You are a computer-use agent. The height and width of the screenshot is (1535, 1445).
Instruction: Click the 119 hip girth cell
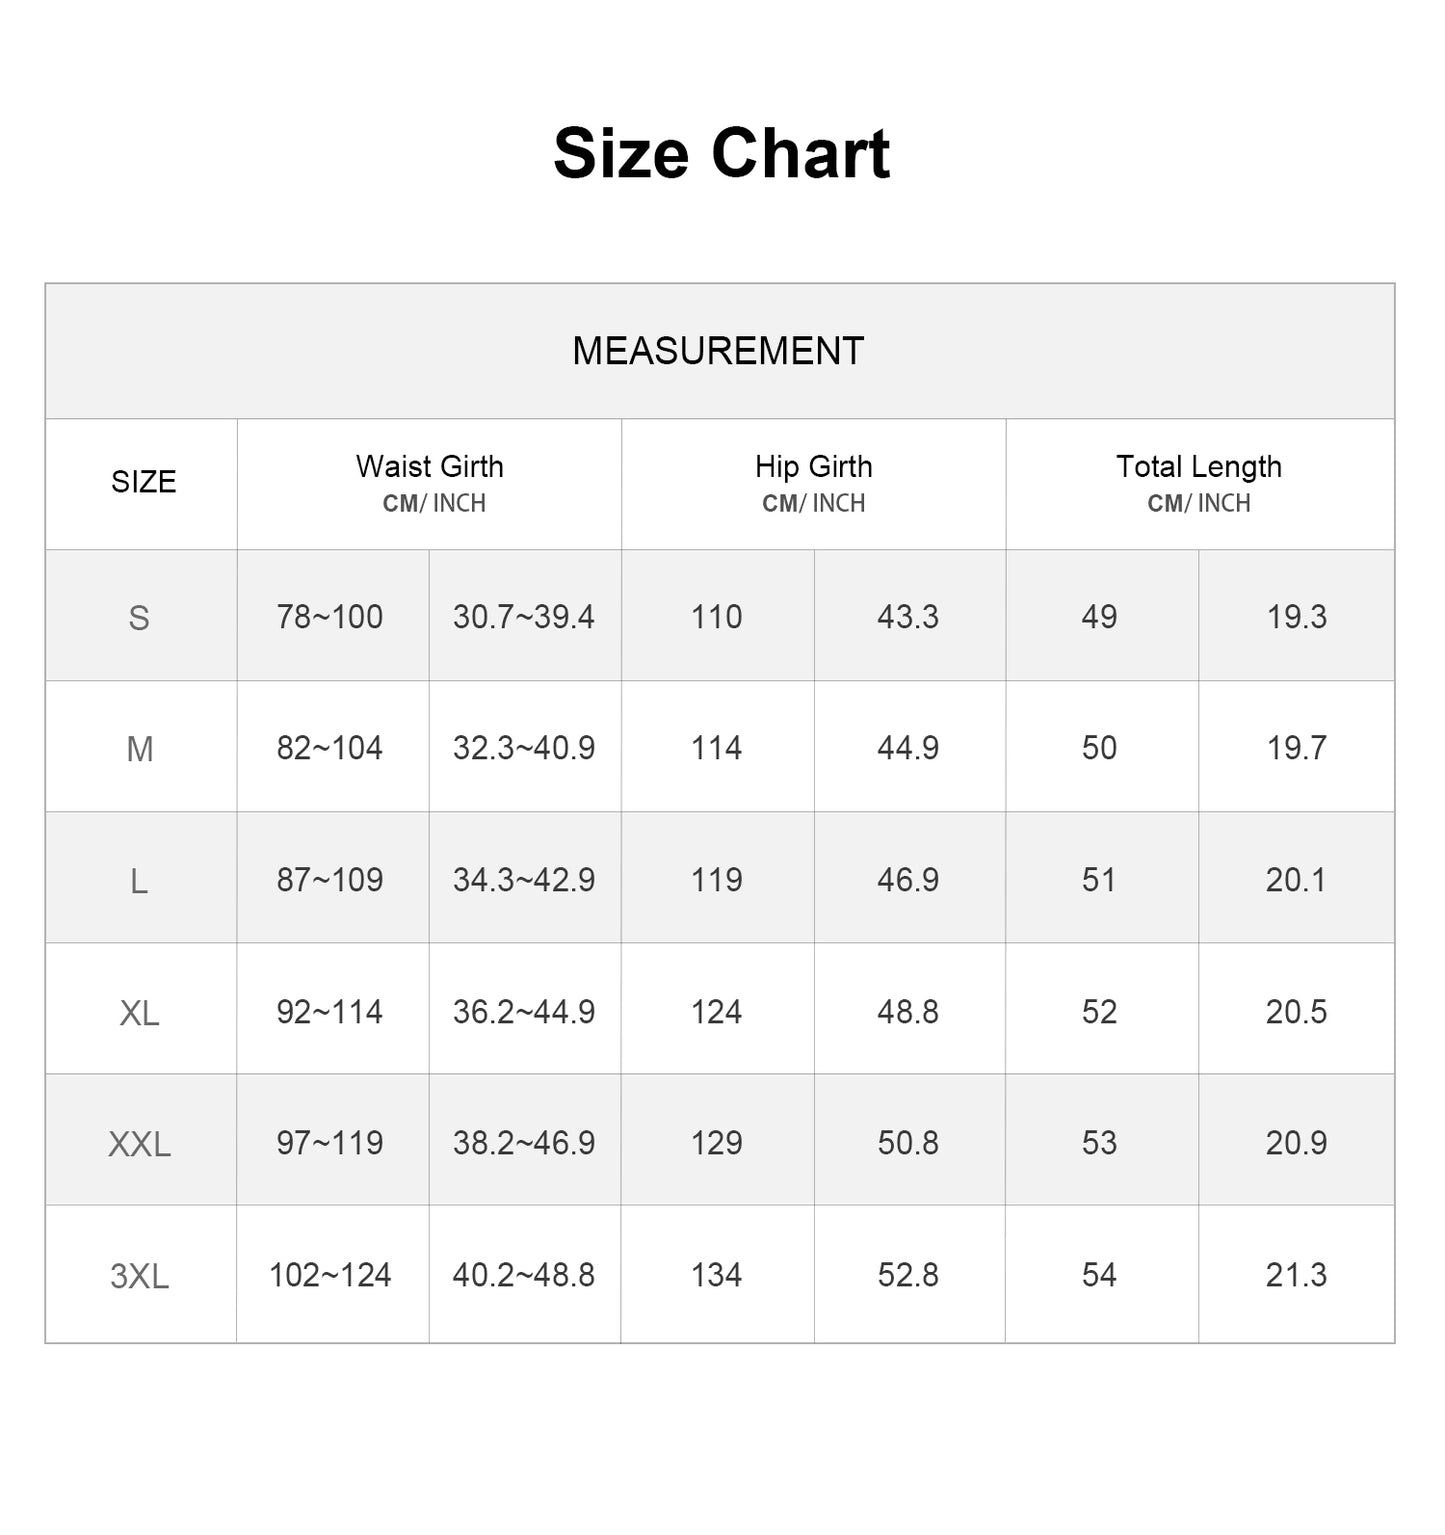[x=717, y=880]
